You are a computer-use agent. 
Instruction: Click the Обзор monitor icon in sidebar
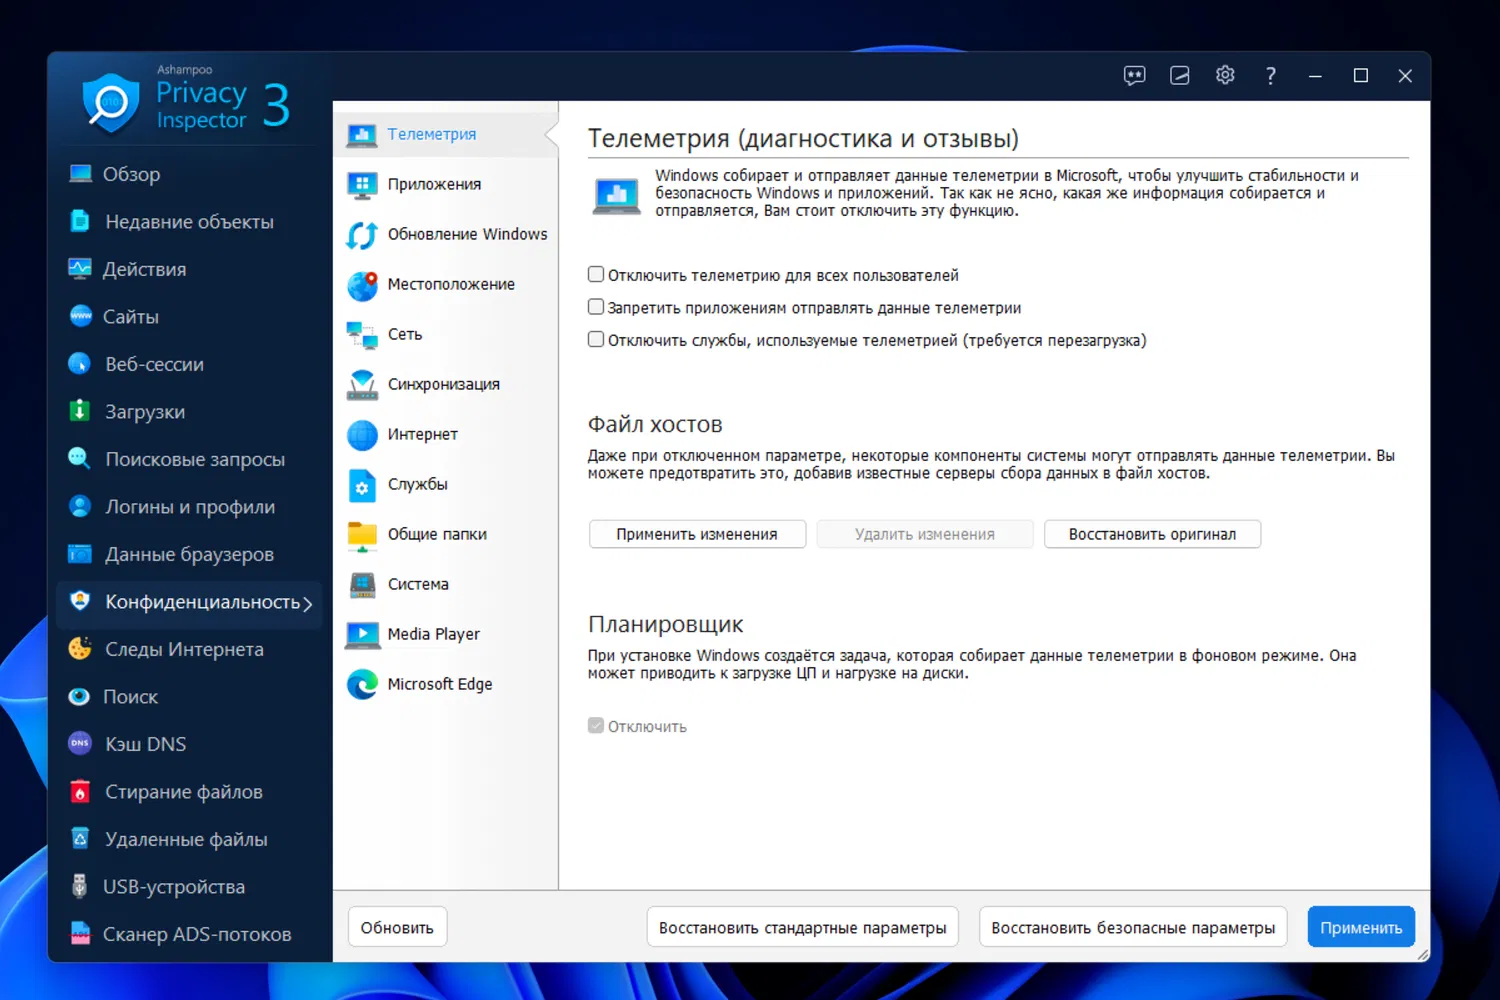coord(80,174)
